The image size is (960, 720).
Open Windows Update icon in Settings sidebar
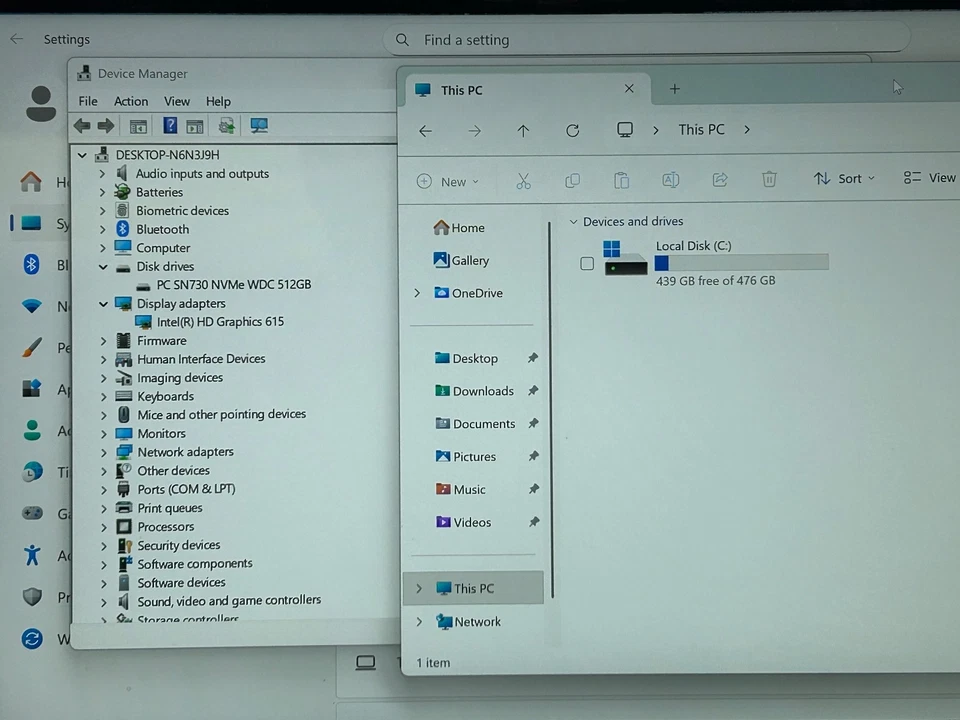point(32,639)
